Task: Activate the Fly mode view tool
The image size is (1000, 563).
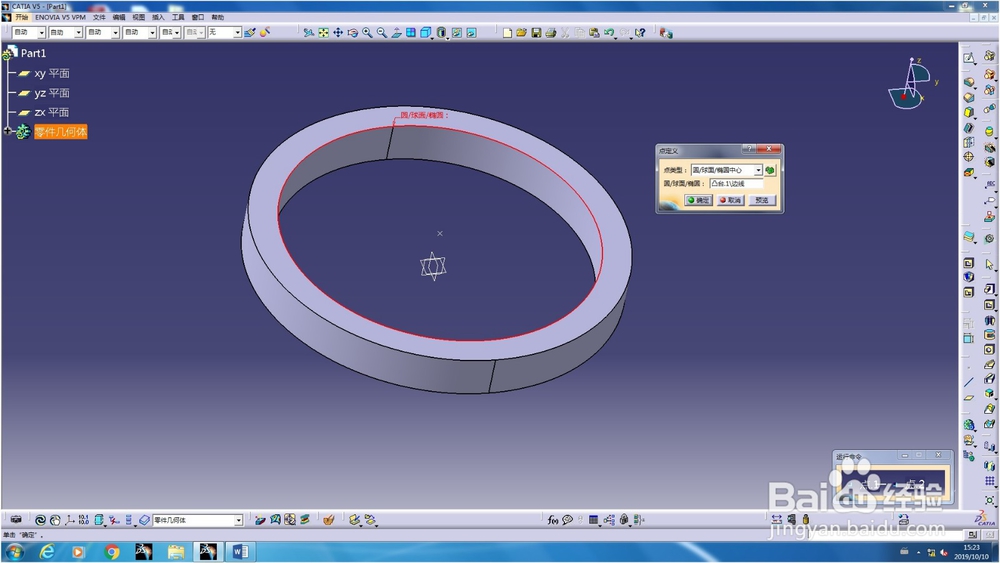Action: tap(309, 33)
